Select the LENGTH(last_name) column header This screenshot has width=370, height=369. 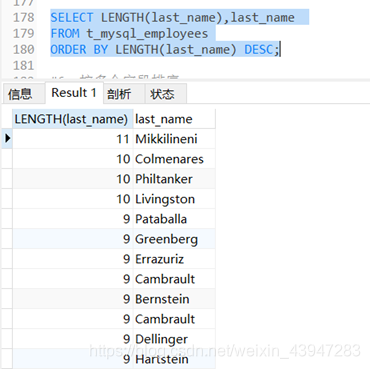coord(73,119)
